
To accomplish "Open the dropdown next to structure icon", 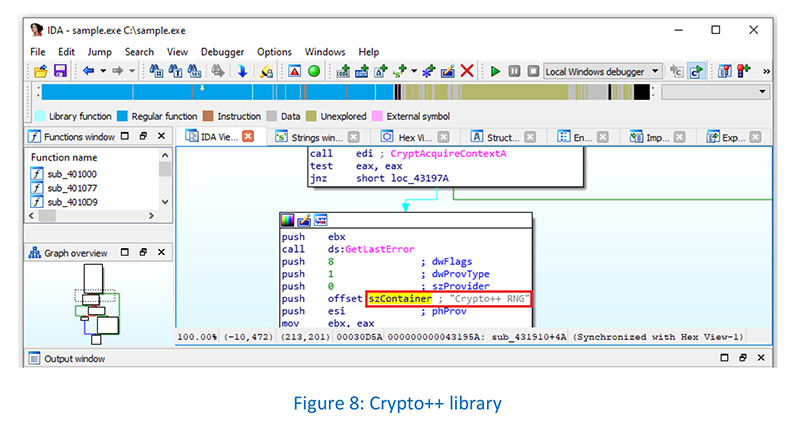I will coord(414,71).
